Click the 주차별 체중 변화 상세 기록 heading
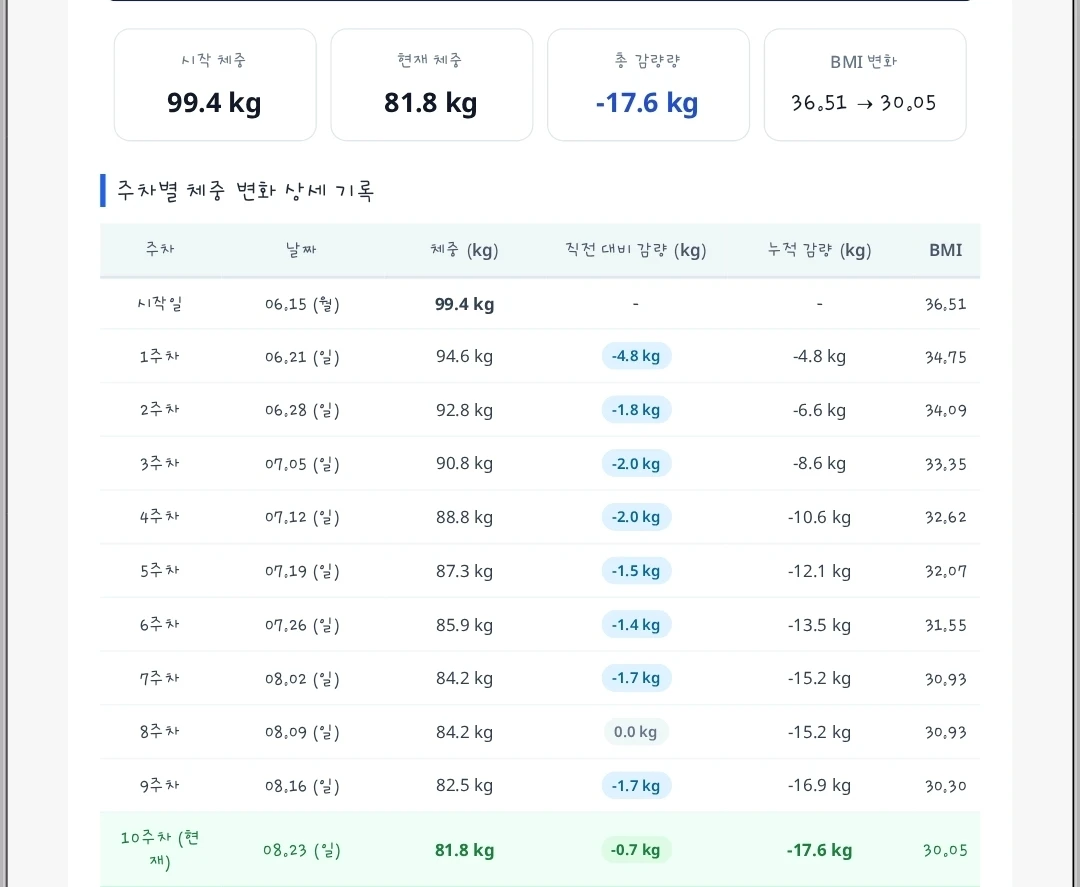1080x887 pixels. tap(245, 191)
